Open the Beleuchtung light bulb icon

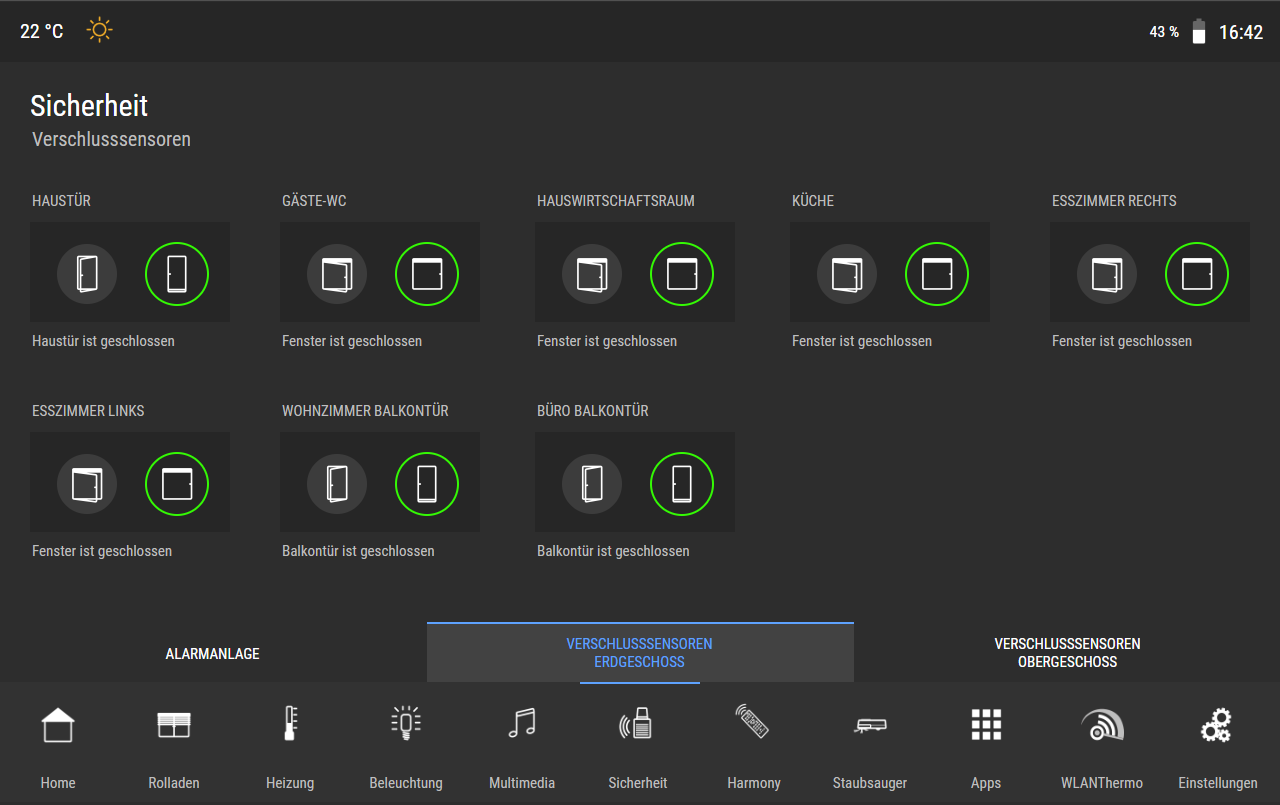(406, 724)
